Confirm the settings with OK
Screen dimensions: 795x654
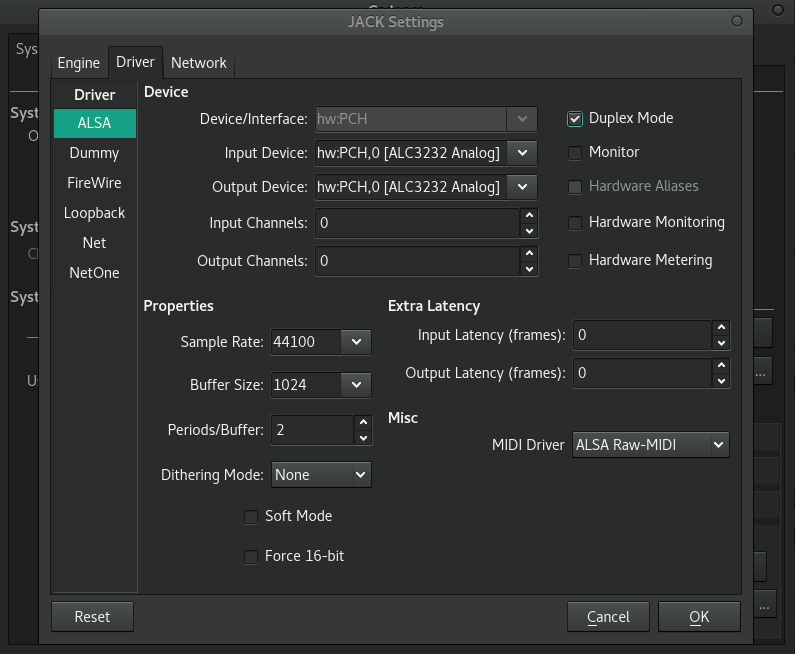[699, 617]
